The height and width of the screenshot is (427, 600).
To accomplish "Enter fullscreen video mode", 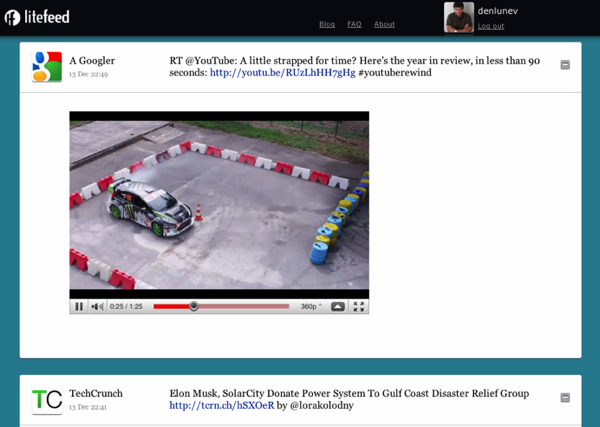I will [359, 307].
